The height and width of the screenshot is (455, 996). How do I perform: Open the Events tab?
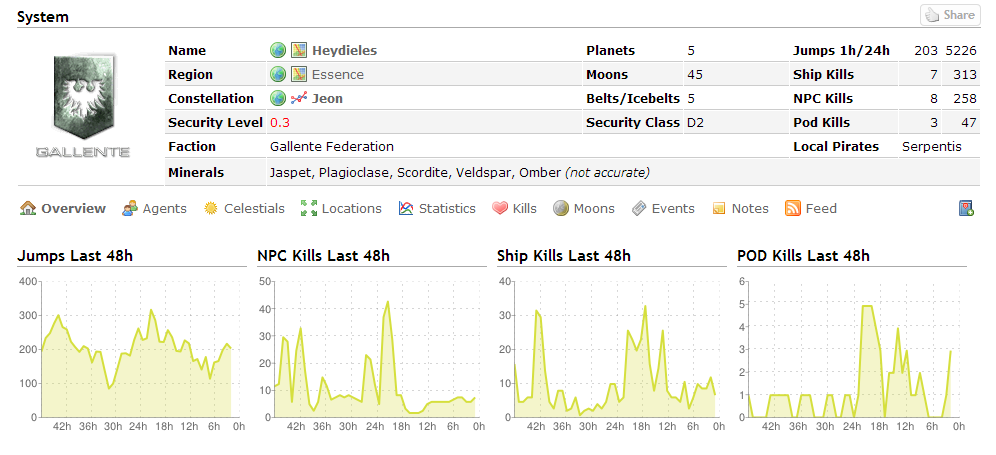coord(663,208)
